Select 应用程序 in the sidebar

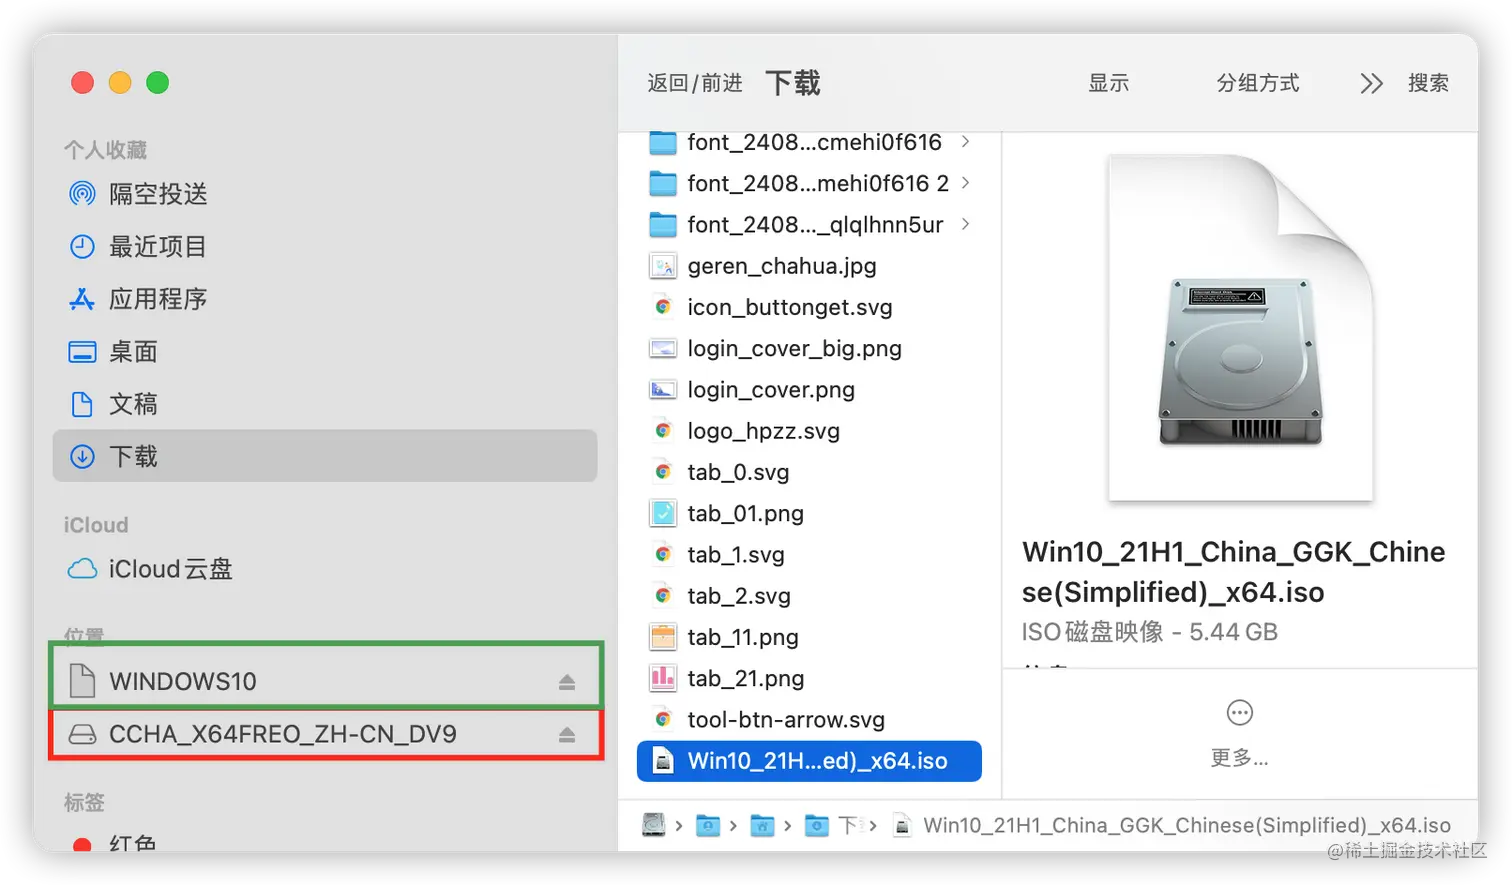(325, 299)
